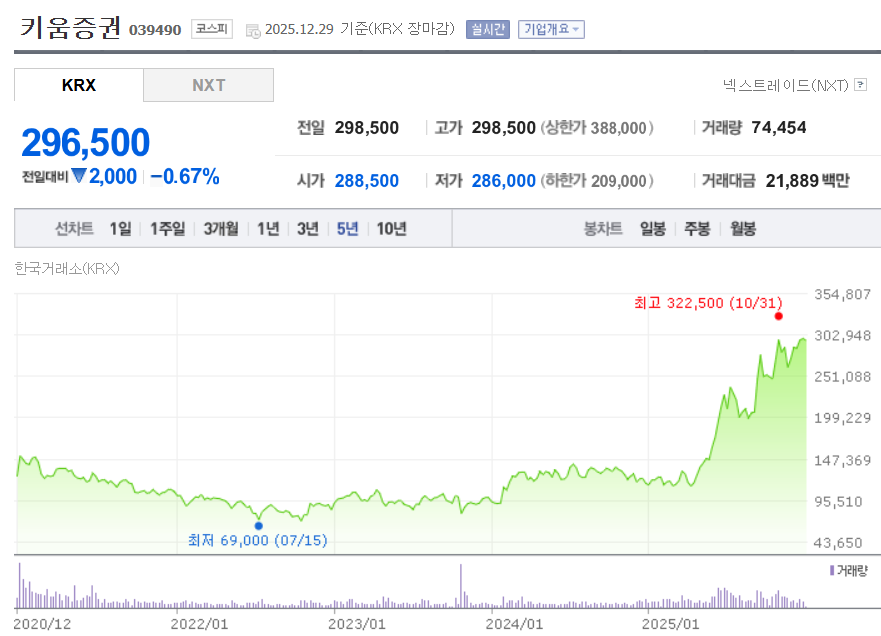881x636 pixels.
Task: Switch to 월봉 candlestick chart
Action: [x=743, y=229]
